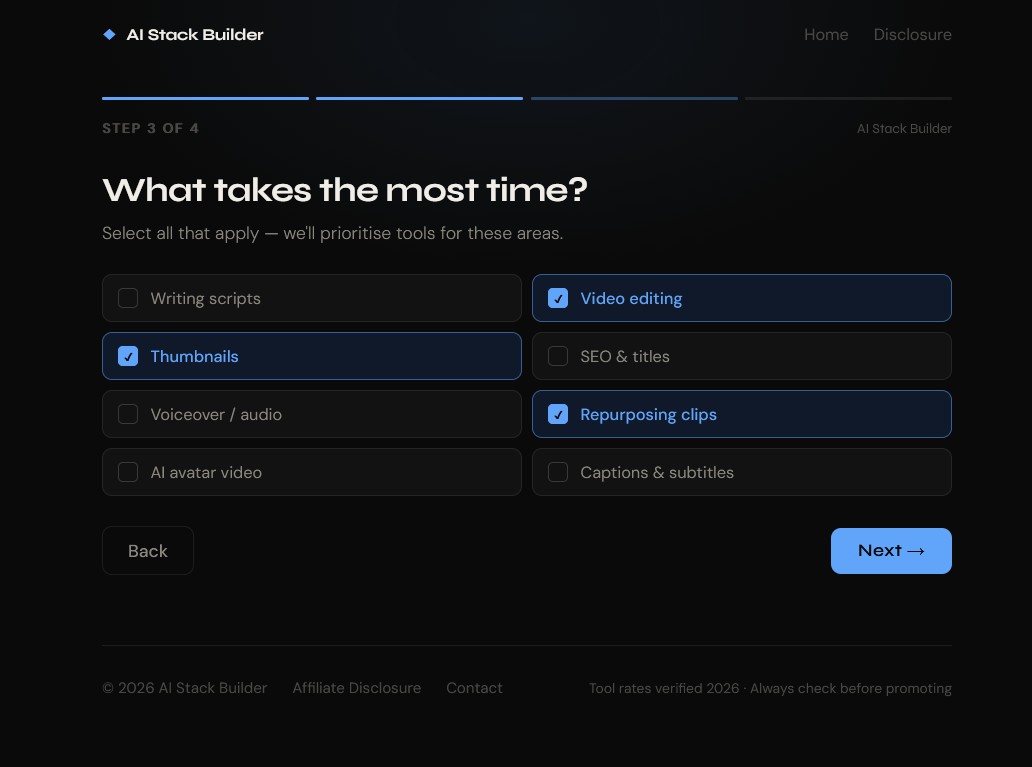Click the AI Stack Builder header title
This screenshot has height=767, width=1032.
[x=195, y=35]
